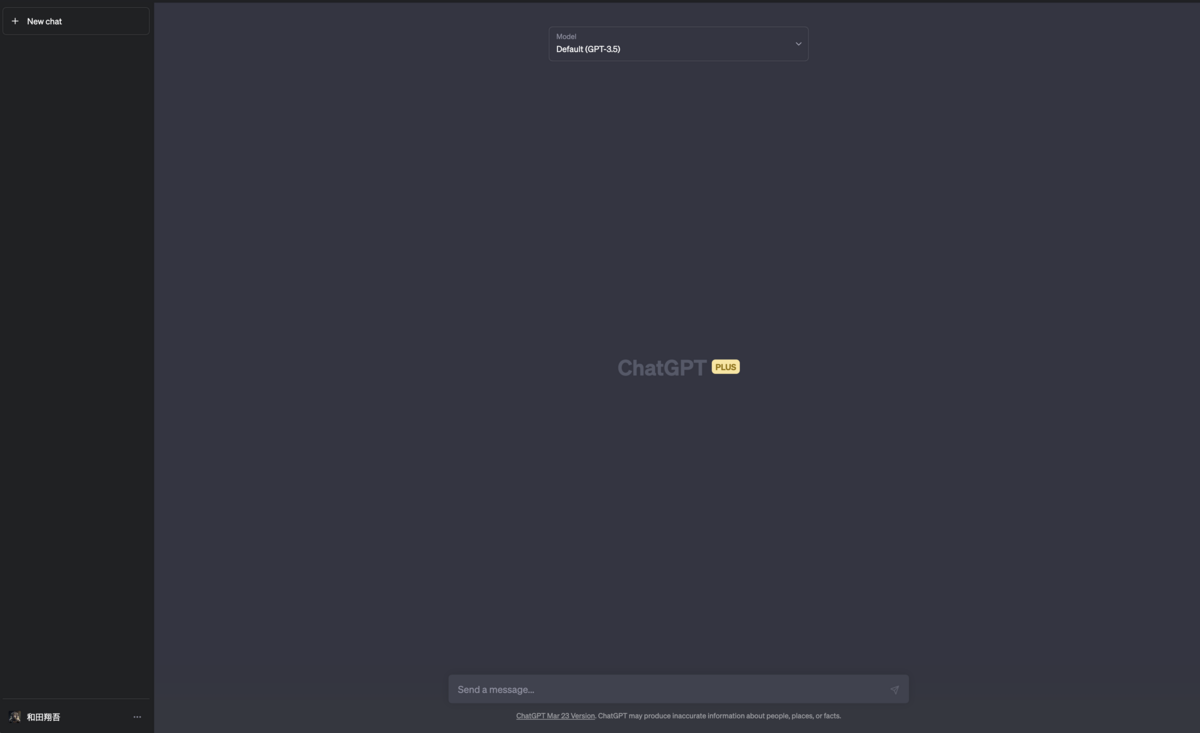Viewport: 1200px width, 733px height.
Task: Expand the model selector chevron arrow
Action: (x=798, y=44)
